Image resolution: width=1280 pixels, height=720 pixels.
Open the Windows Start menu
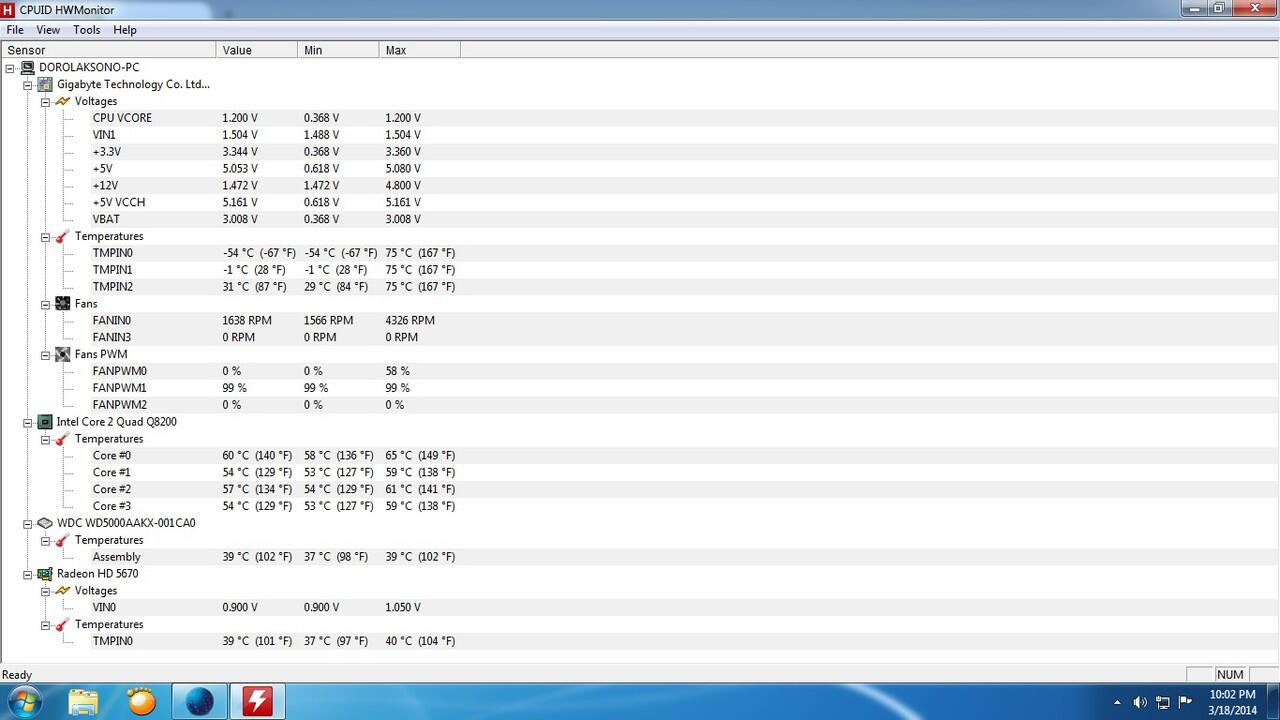pos(24,701)
